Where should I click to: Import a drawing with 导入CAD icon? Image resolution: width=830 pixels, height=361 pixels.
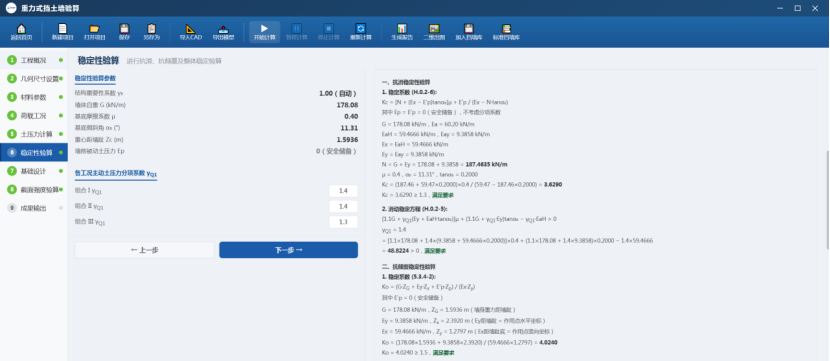[x=191, y=32]
